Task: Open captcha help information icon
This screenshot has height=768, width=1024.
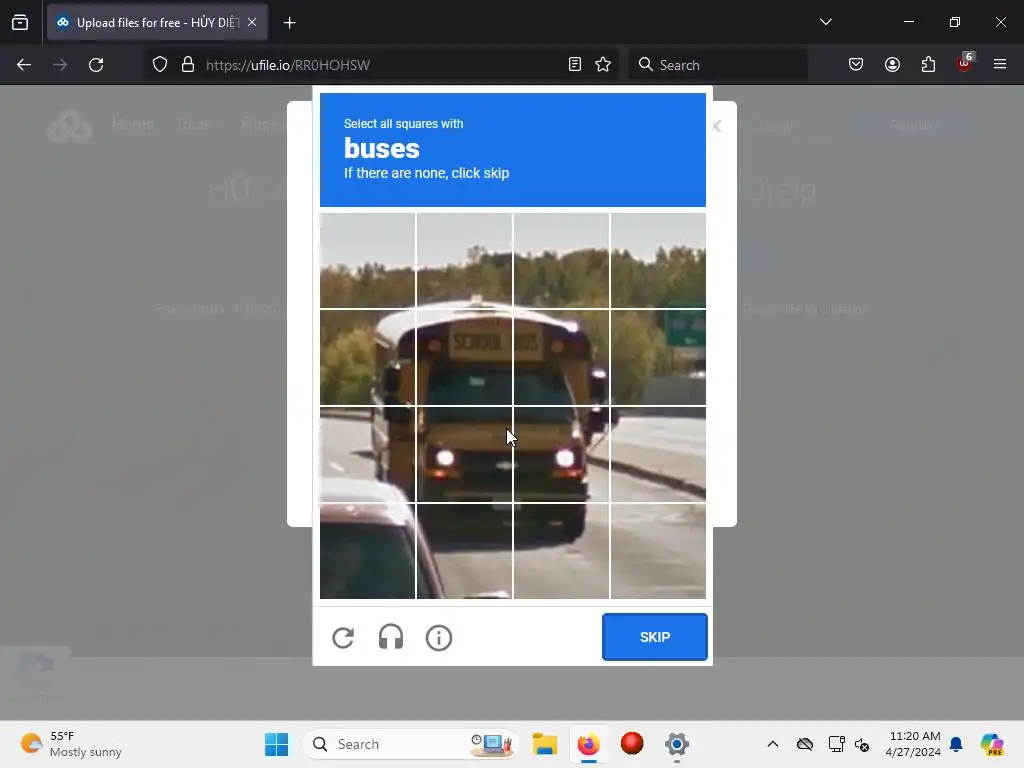Action: pos(438,637)
